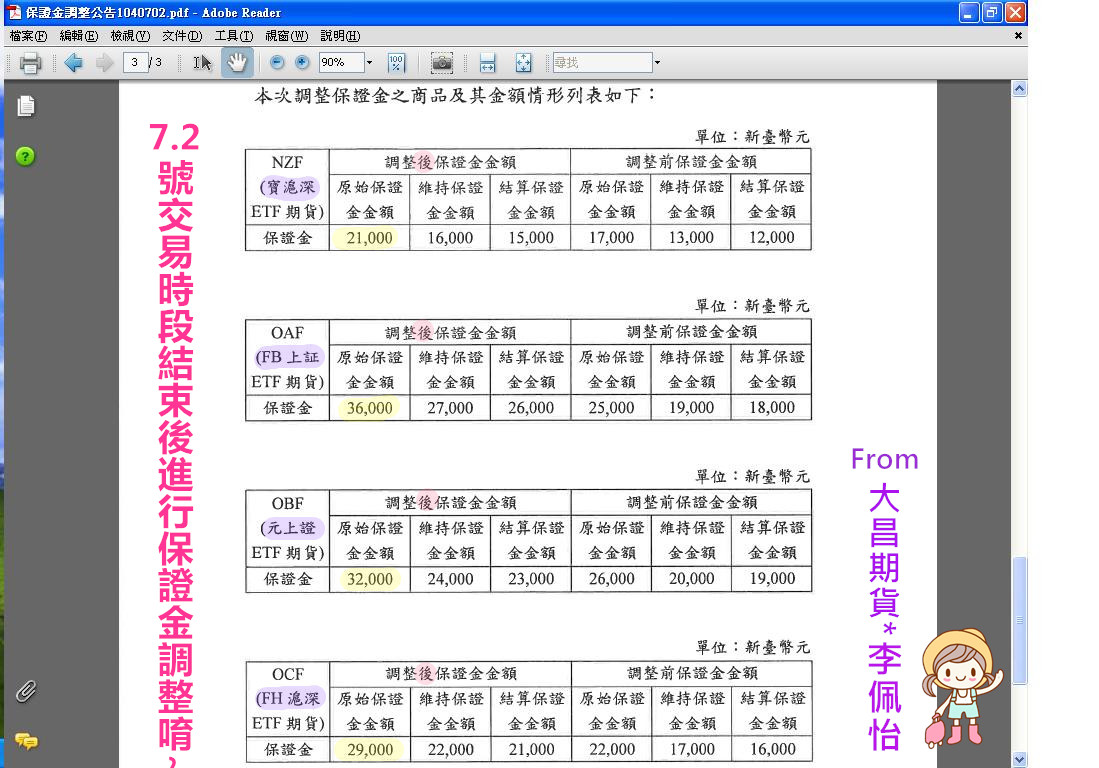Open the 檢視(V) menu
The height and width of the screenshot is (768, 1099).
(130, 36)
